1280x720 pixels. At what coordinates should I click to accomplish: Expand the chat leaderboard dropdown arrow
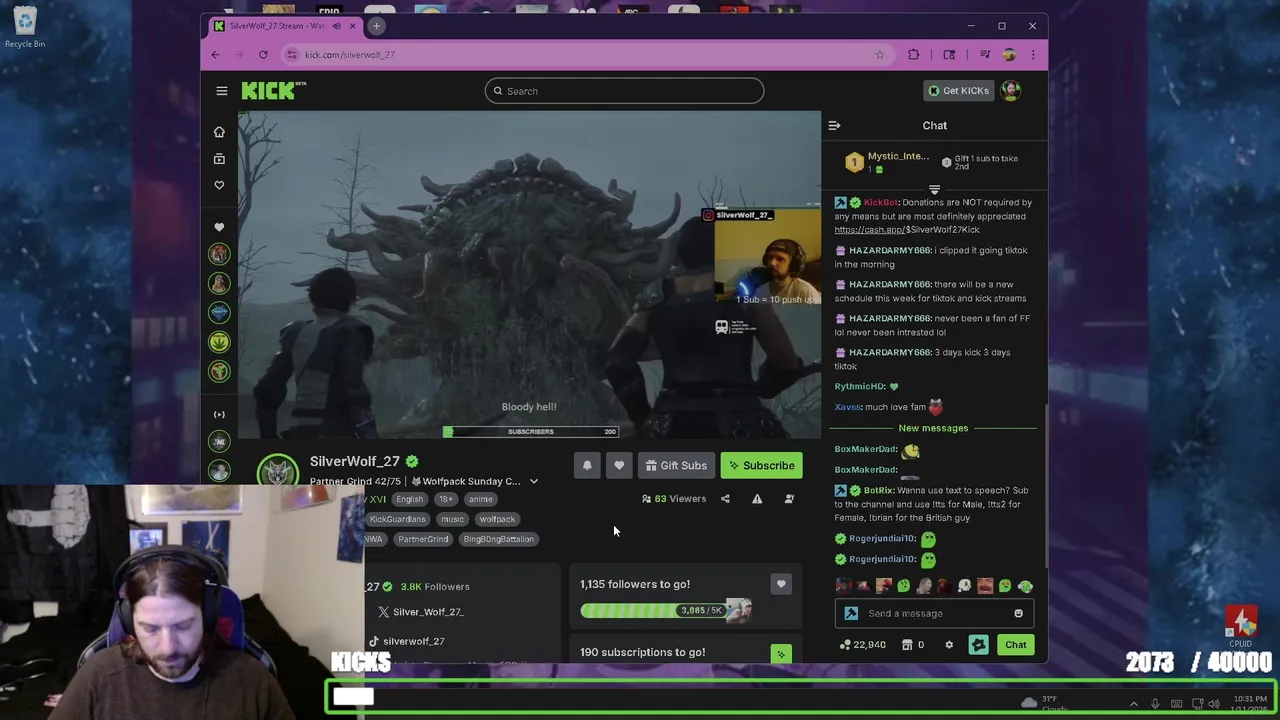pyautogui.click(x=934, y=189)
